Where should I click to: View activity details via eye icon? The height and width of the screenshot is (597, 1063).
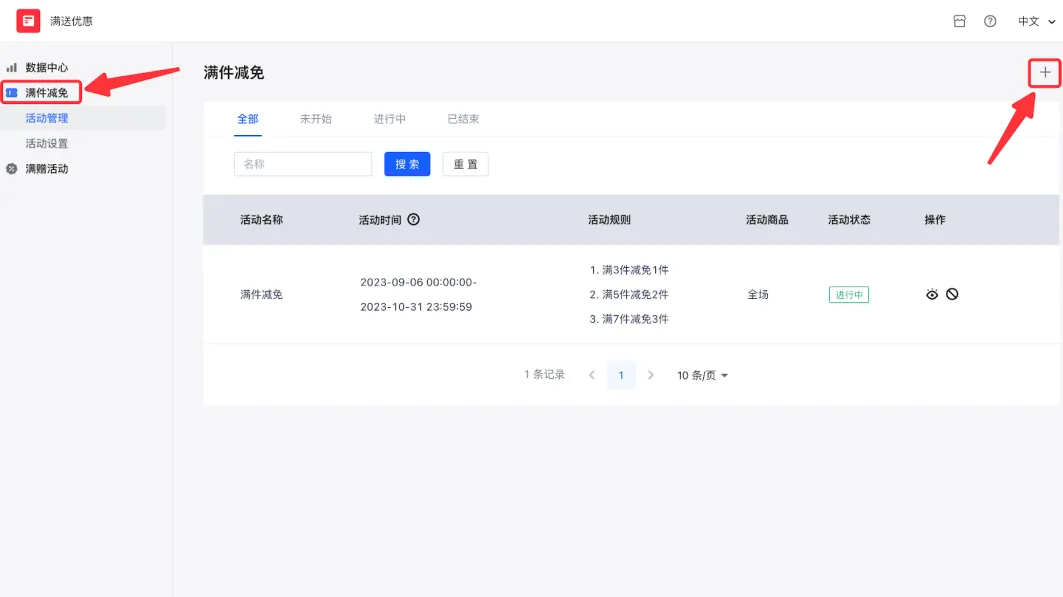click(x=932, y=294)
